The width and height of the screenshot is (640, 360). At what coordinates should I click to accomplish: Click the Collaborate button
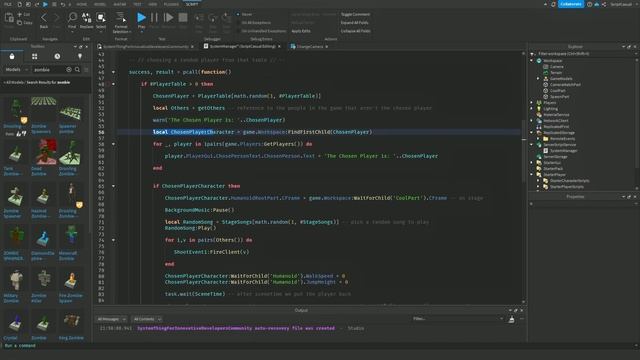[571, 4]
